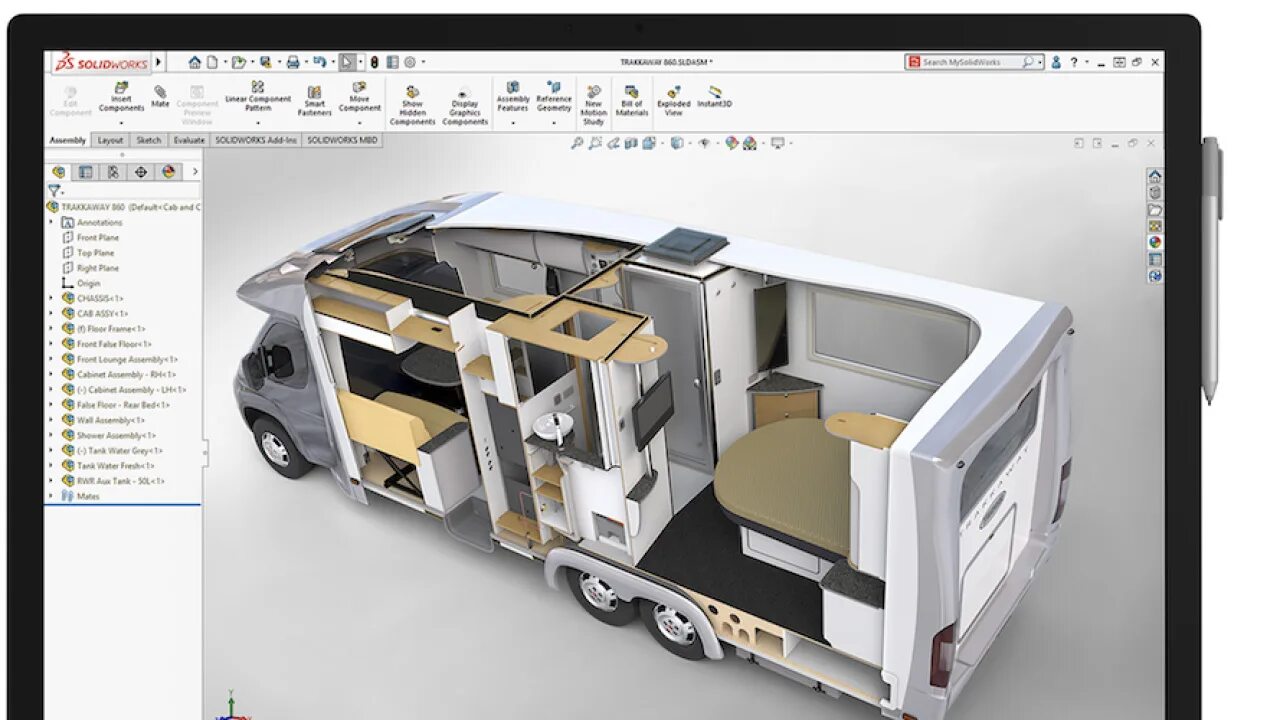Switch to the Sketch tab
The width and height of the screenshot is (1280, 720).
tap(148, 140)
